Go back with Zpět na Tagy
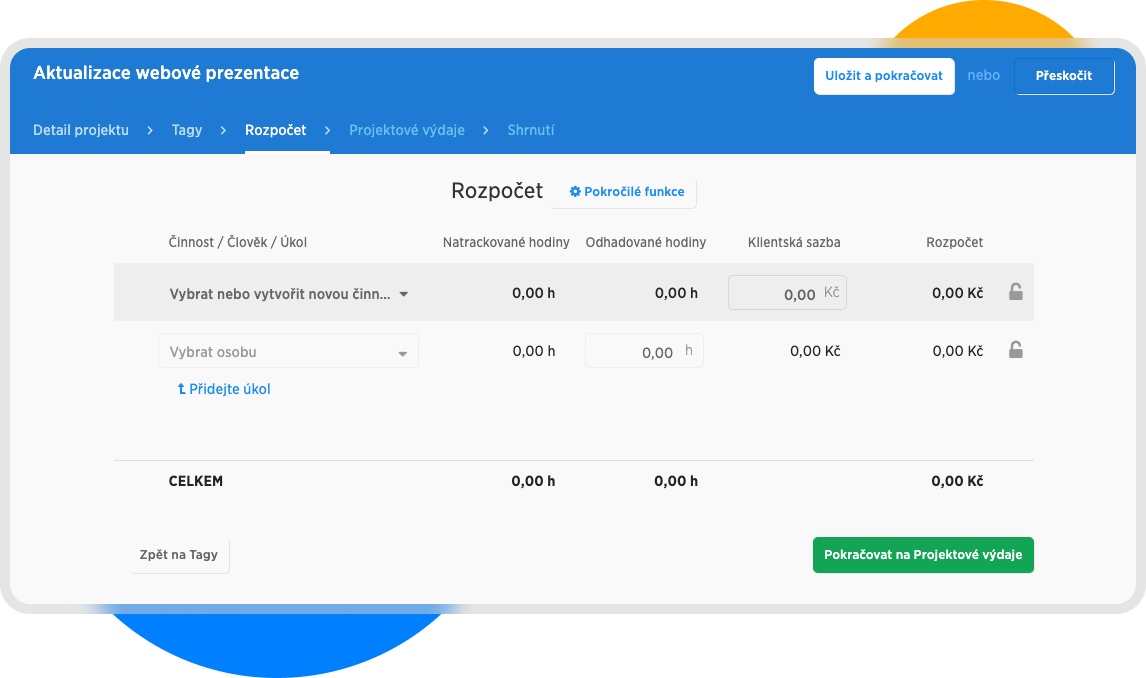The width and height of the screenshot is (1146, 678). pyautogui.click(x=178, y=555)
